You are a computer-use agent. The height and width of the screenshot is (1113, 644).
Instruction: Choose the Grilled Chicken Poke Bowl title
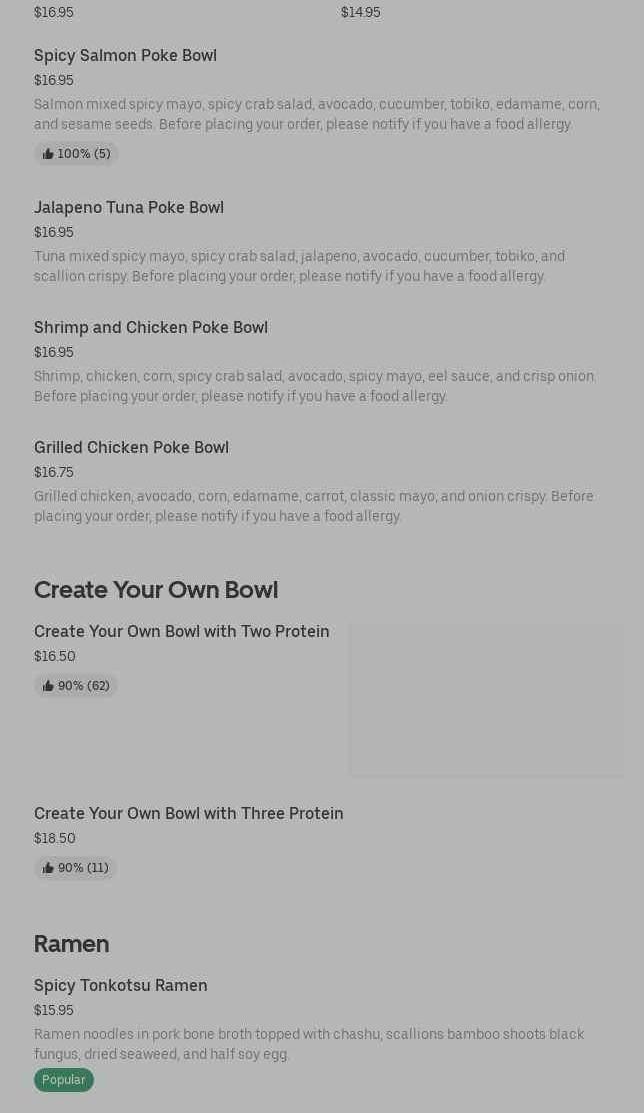(131, 447)
